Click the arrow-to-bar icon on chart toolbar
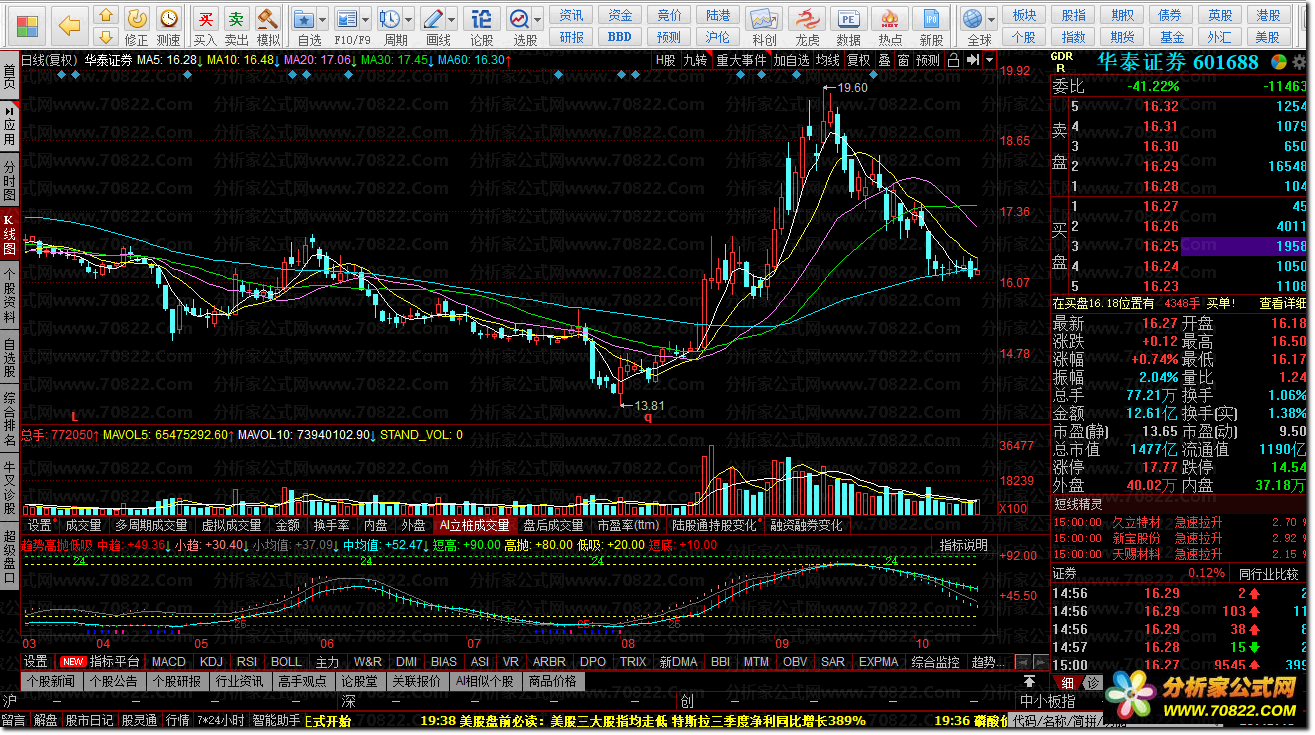This screenshot has height=735, width=1315. tap(971, 60)
